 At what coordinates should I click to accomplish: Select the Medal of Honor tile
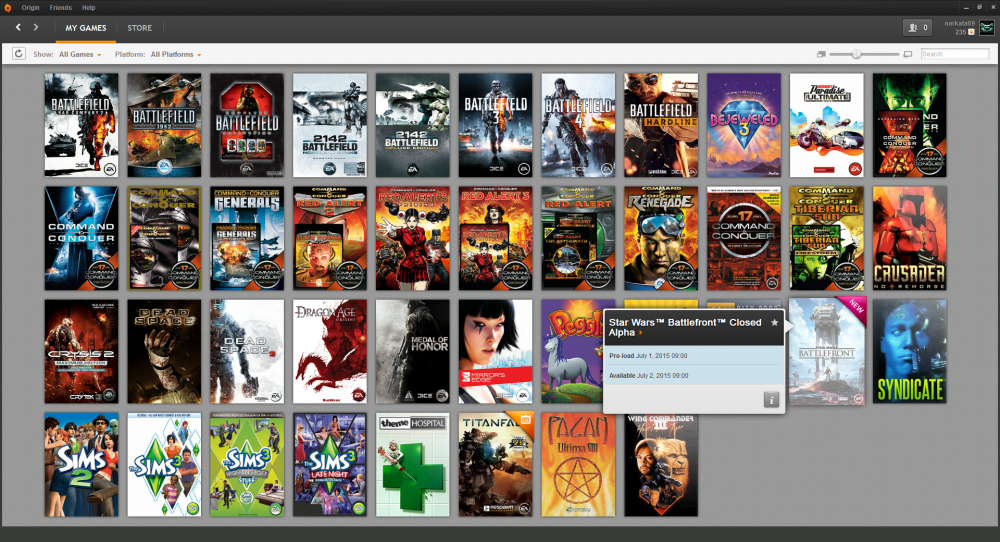(413, 352)
